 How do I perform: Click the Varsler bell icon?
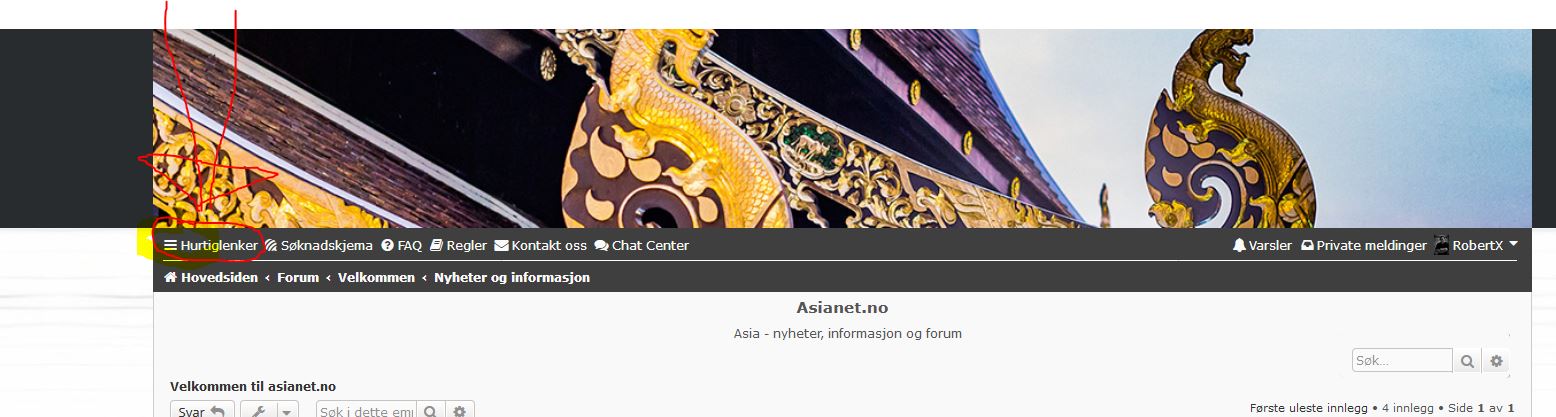[x=1240, y=245]
